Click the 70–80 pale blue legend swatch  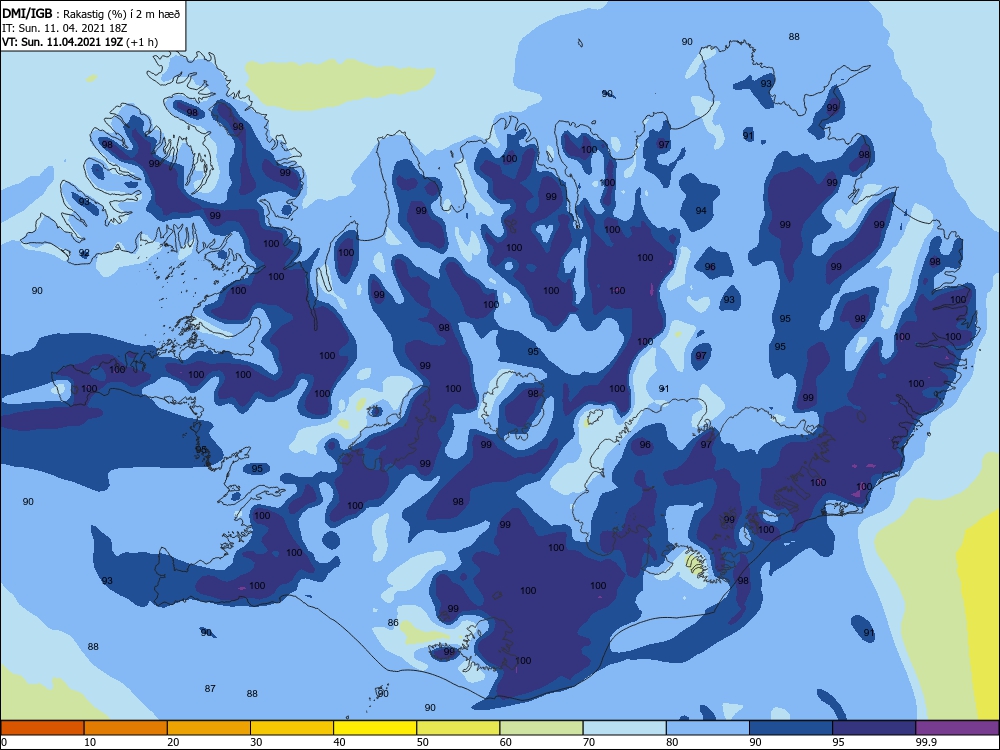pos(624,728)
